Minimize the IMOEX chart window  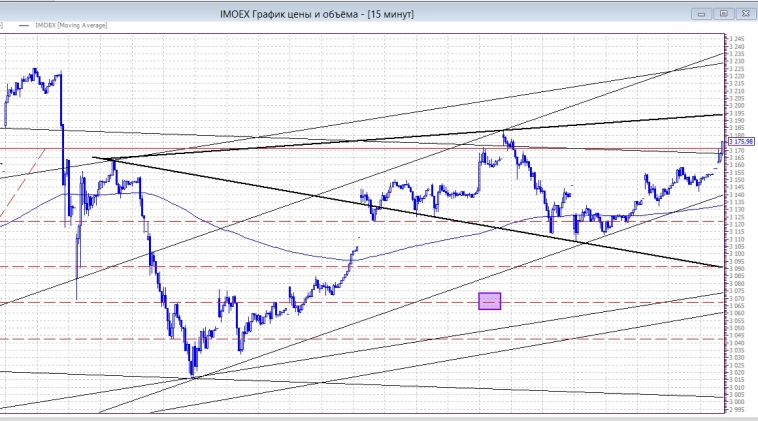click(703, 13)
